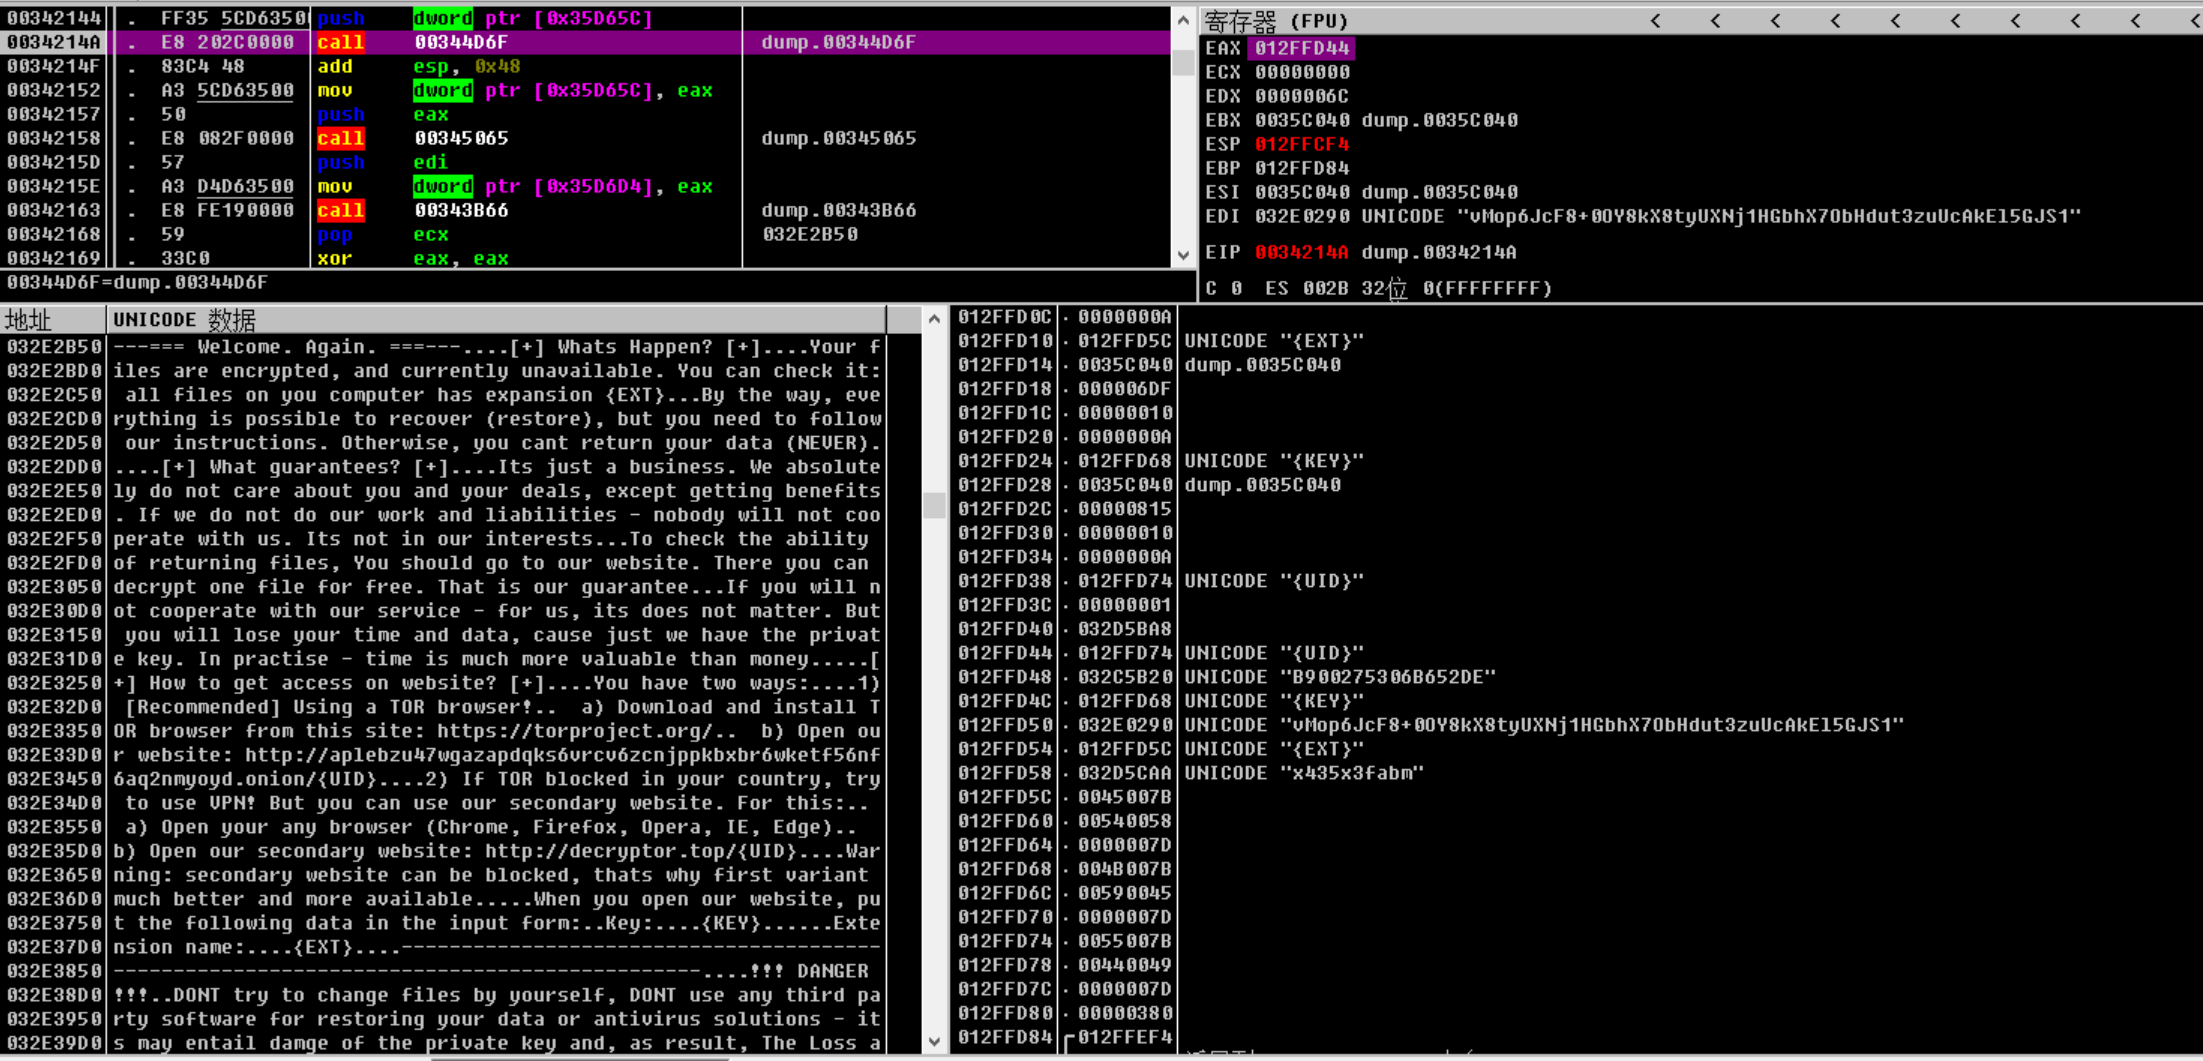2203x1061 pixels.
Task: Click the address column header in dump pane
Action: pyautogui.click(x=53, y=320)
